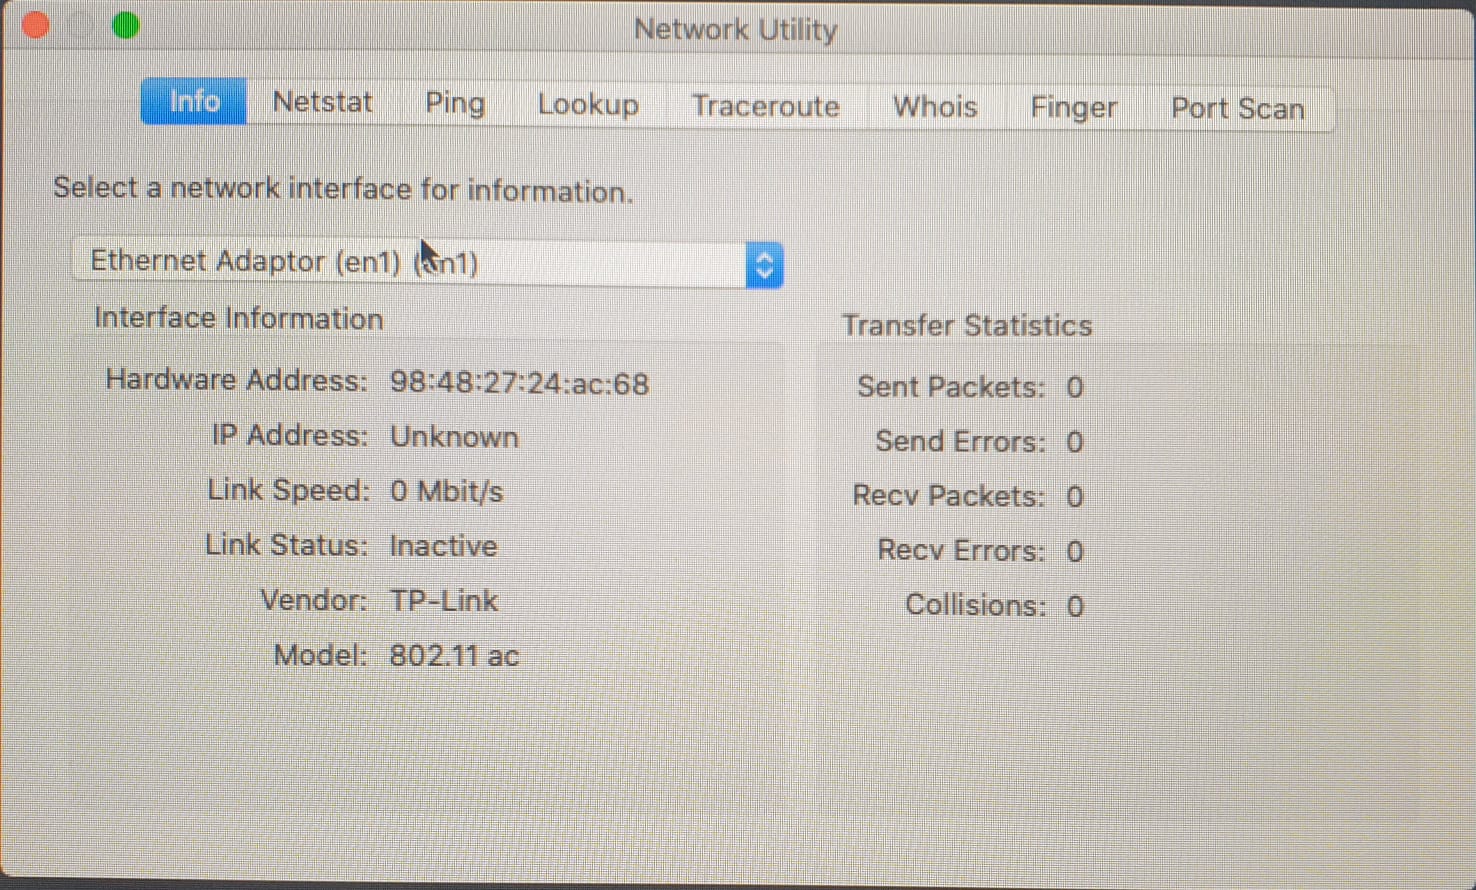Click the Link Speed value 0 Mbit/s

coord(446,492)
